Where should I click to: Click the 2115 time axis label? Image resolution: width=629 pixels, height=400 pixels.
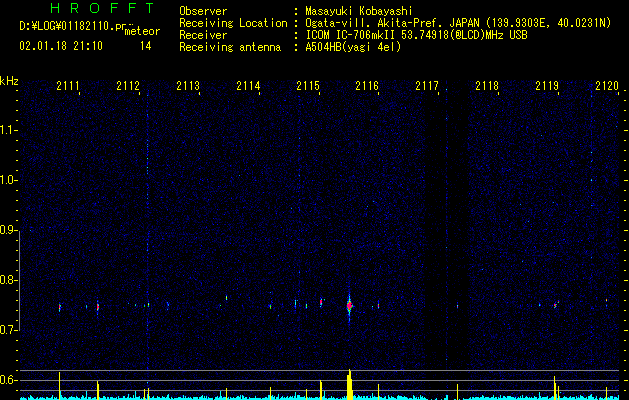click(308, 86)
